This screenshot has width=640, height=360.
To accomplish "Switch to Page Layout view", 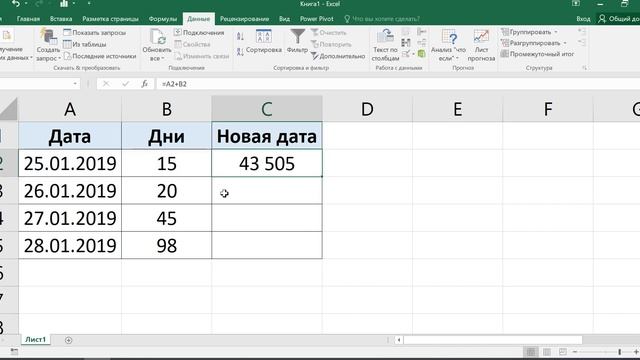I will click(x=547, y=352).
